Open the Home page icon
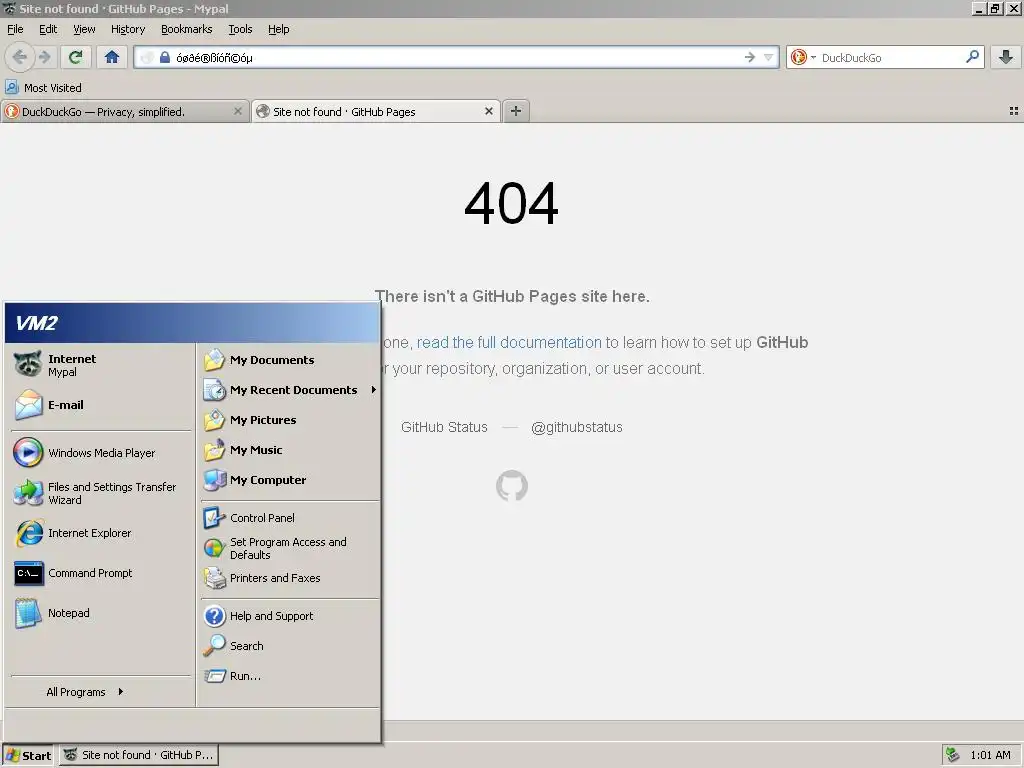Viewport: 1024px width, 768px height. [x=112, y=57]
